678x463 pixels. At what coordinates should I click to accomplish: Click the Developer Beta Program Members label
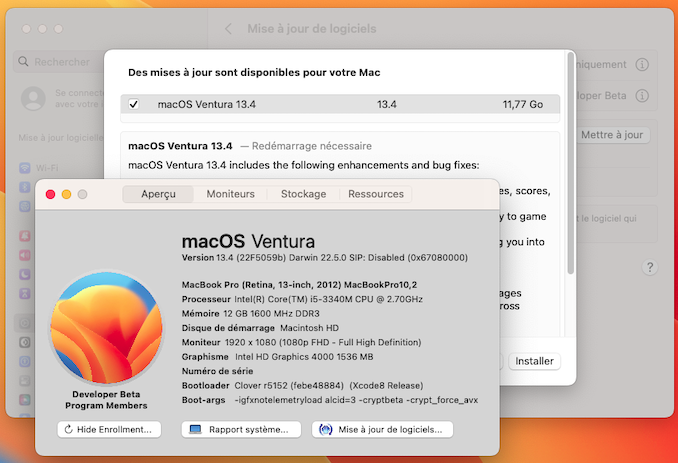(106, 400)
